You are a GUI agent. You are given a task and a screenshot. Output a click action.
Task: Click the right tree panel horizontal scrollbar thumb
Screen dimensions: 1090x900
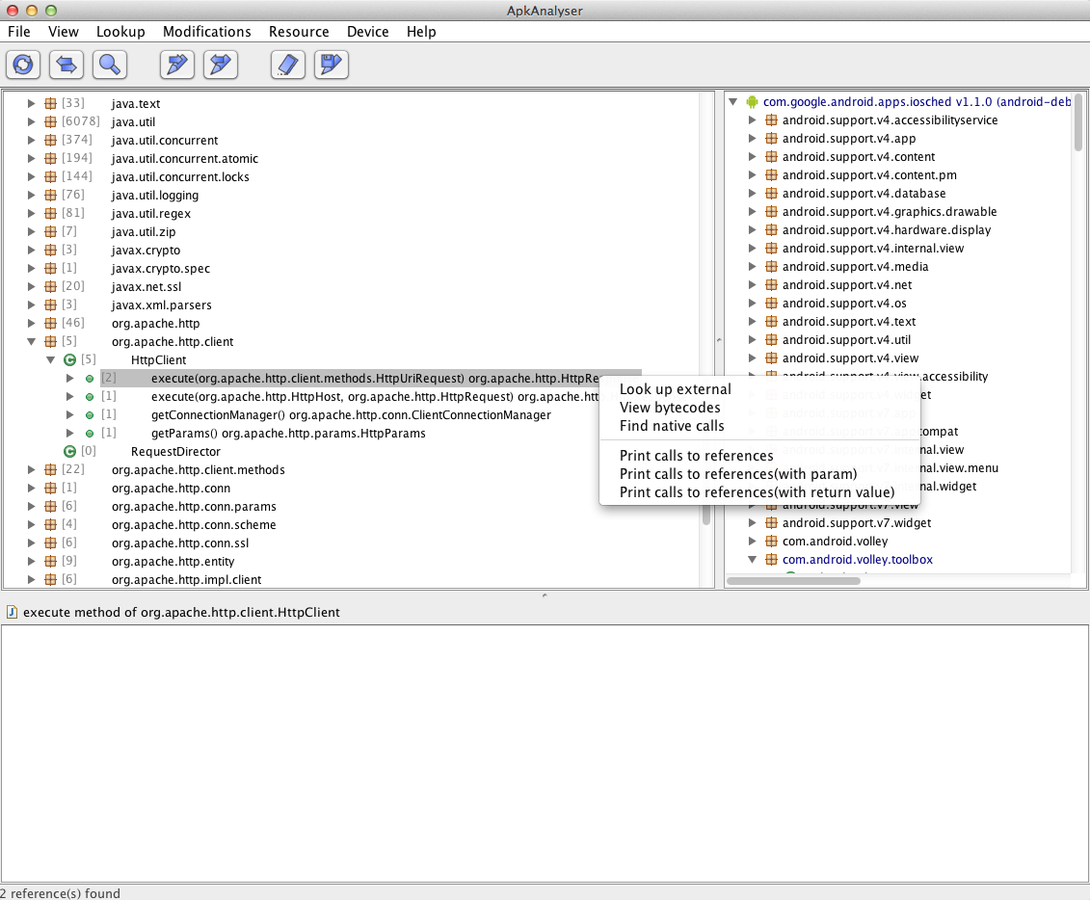click(x=793, y=580)
